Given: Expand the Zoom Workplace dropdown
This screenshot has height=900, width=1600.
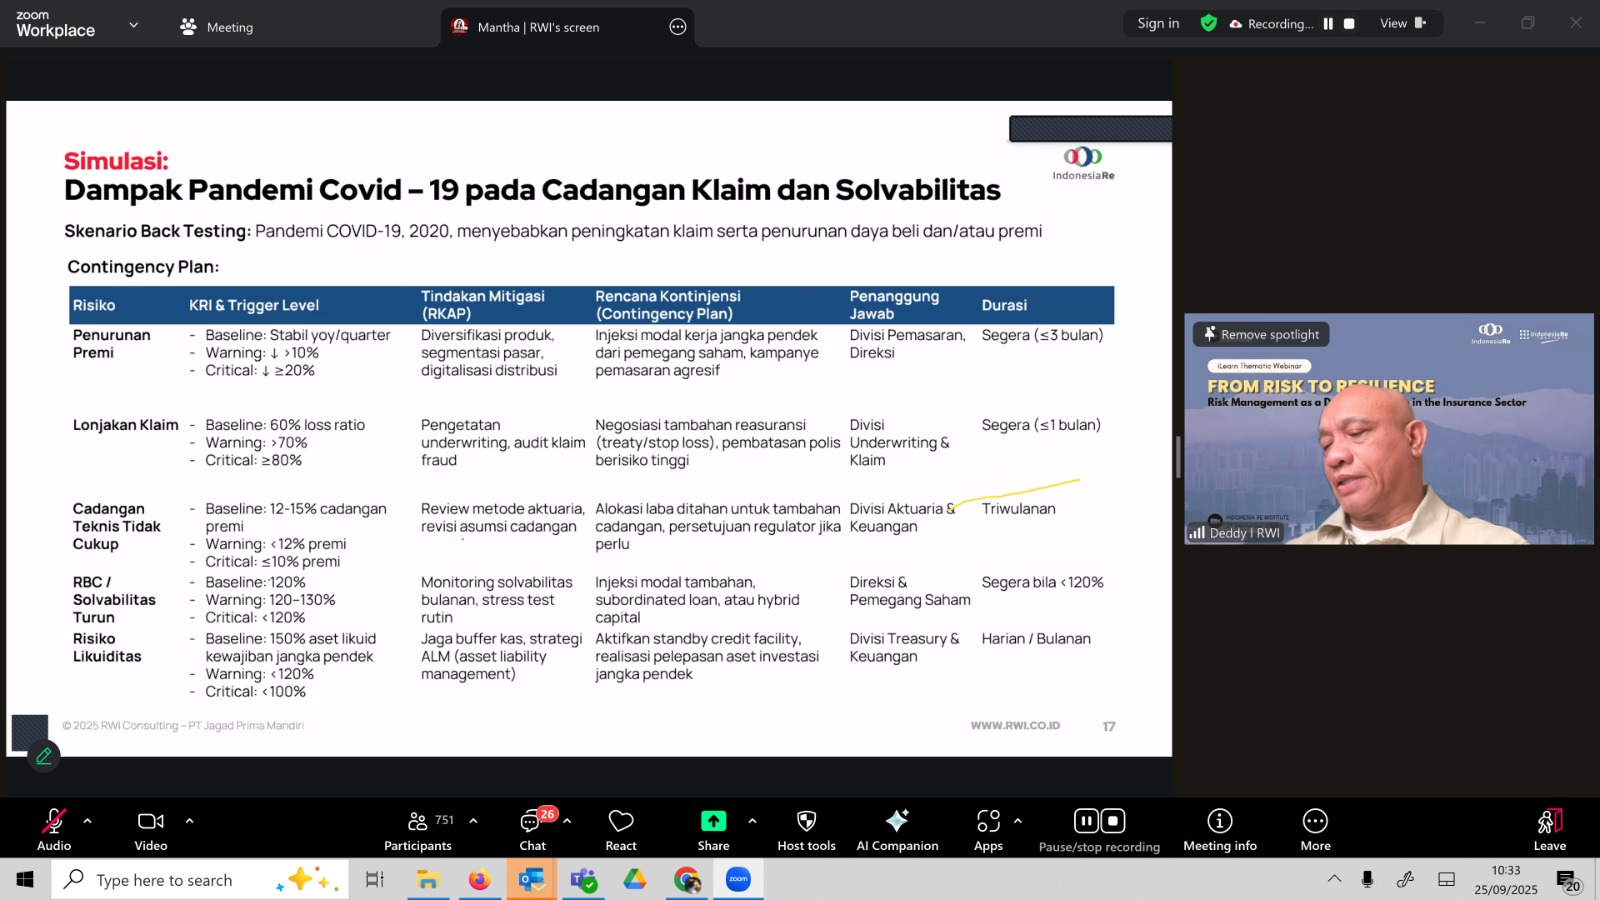Looking at the screenshot, I should pos(134,25).
